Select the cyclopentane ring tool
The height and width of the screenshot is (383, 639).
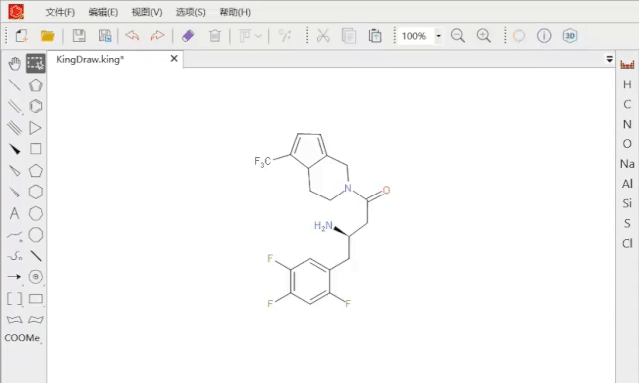coord(35,170)
